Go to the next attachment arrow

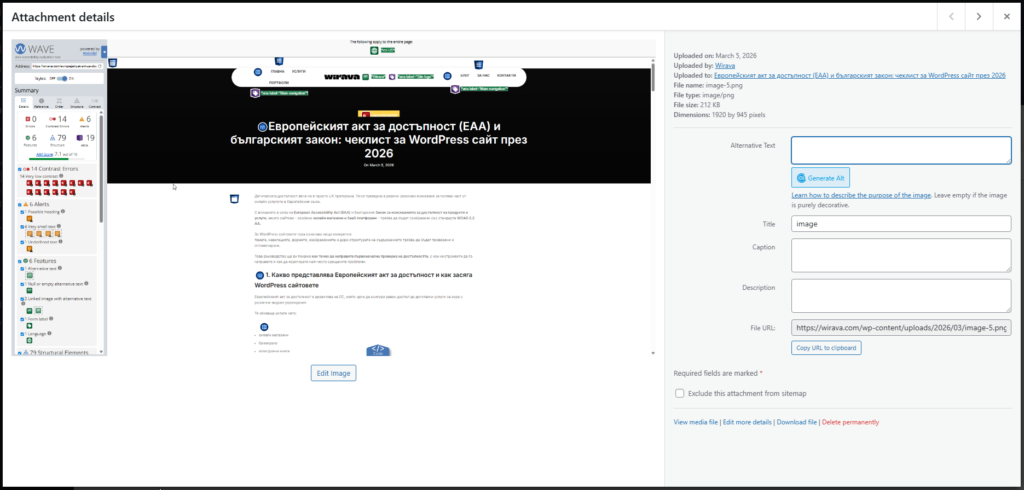pyautogui.click(x=979, y=17)
